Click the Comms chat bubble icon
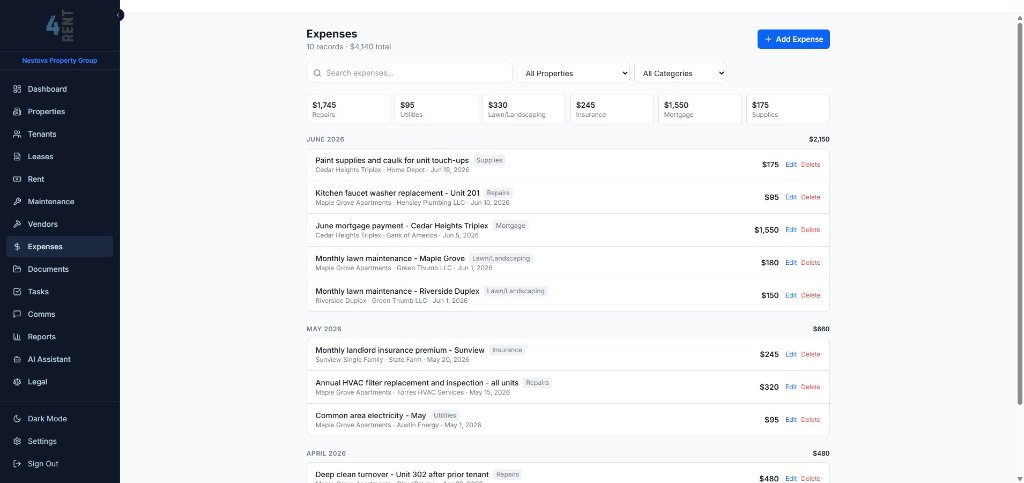Image resolution: width=1024 pixels, height=483 pixels. tap(18, 314)
